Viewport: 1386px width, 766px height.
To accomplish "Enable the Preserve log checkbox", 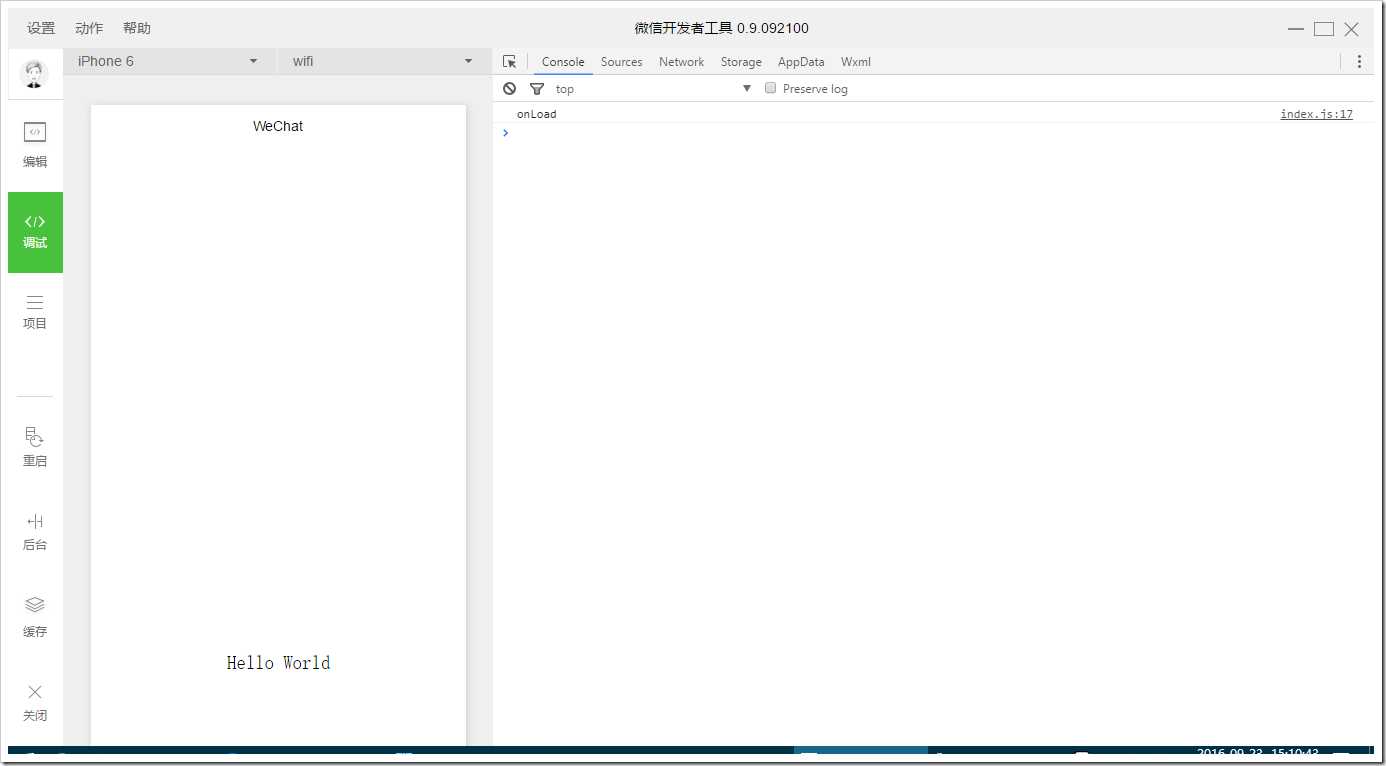I will tap(770, 88).
